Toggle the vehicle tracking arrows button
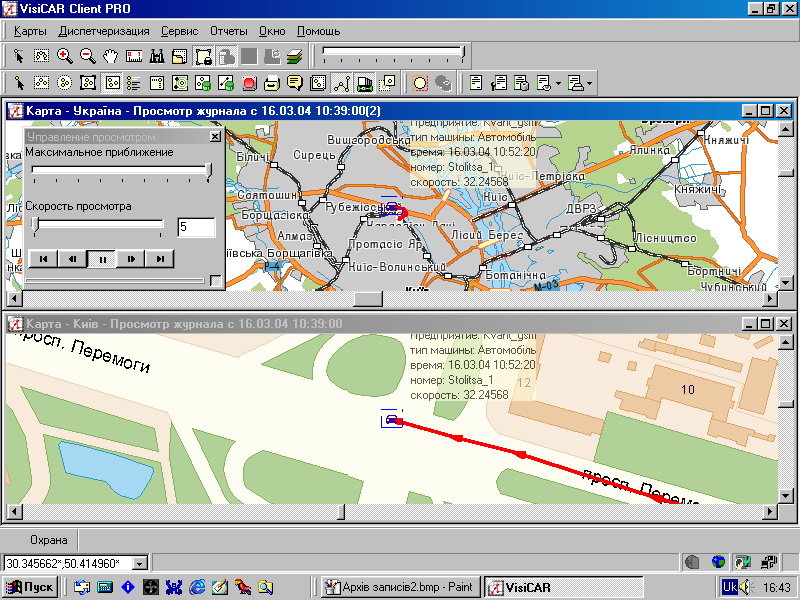Image resolution: width=800 pixels, height=600 pixels. (364, 83)
